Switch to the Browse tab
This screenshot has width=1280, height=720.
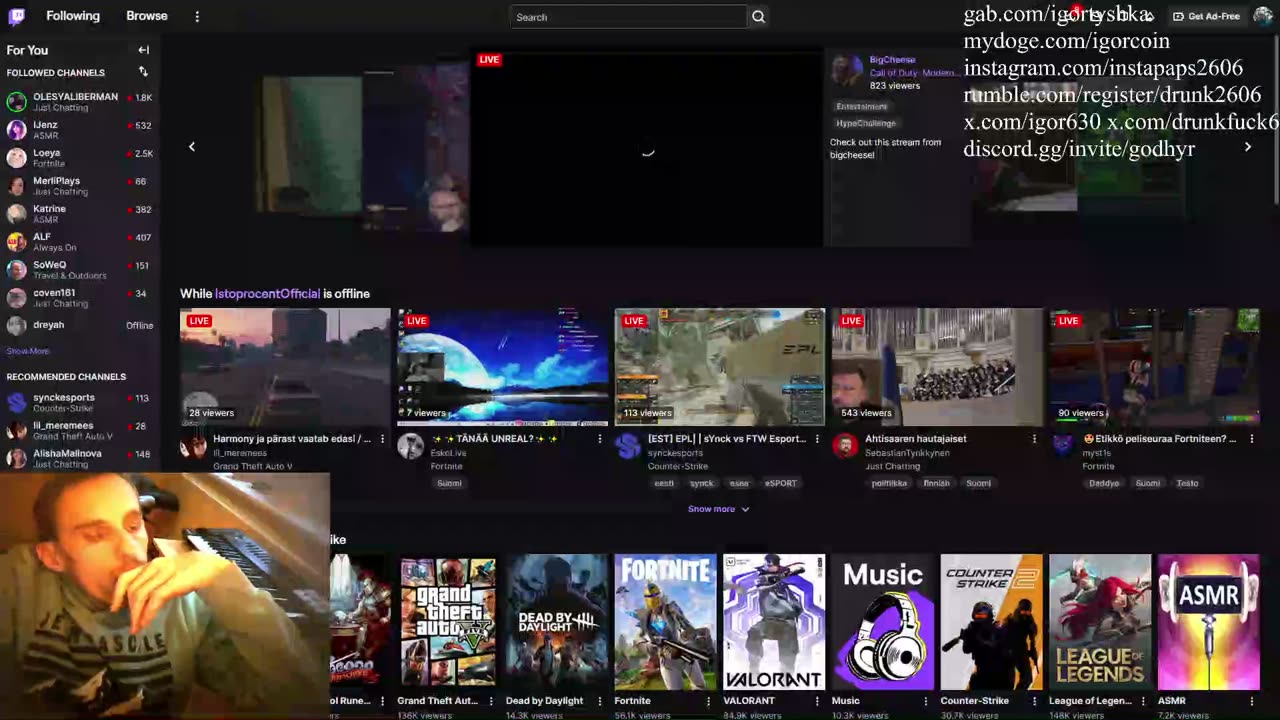tap(147, 16)
